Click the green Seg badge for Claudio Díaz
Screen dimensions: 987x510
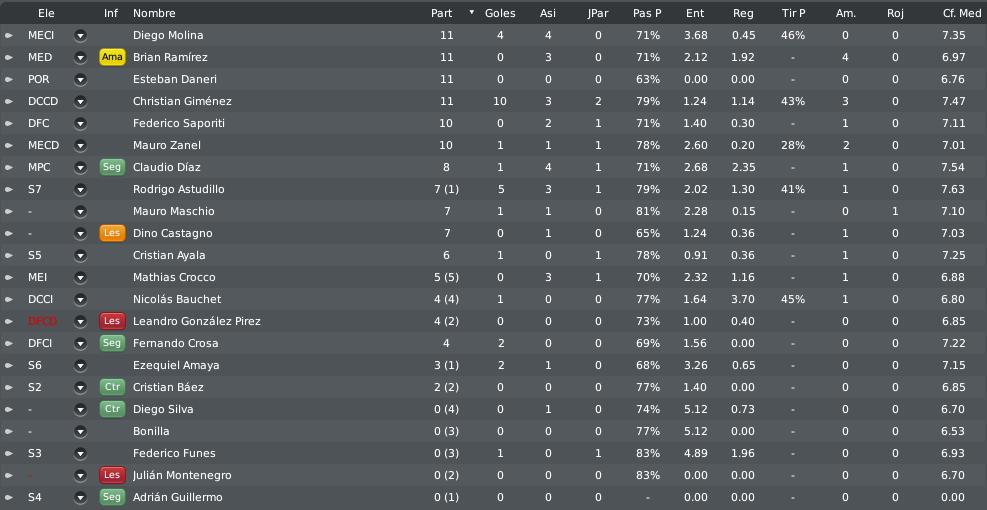(112, 167)
